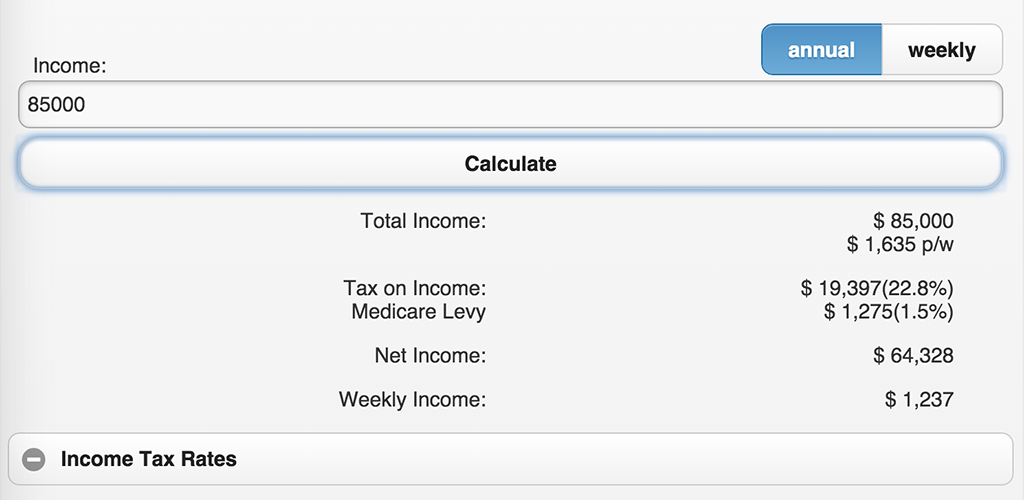The height and width of the screenshot is (500, 1024).
Task: Switch to annual income mode
Action: [x=821, y=50]
